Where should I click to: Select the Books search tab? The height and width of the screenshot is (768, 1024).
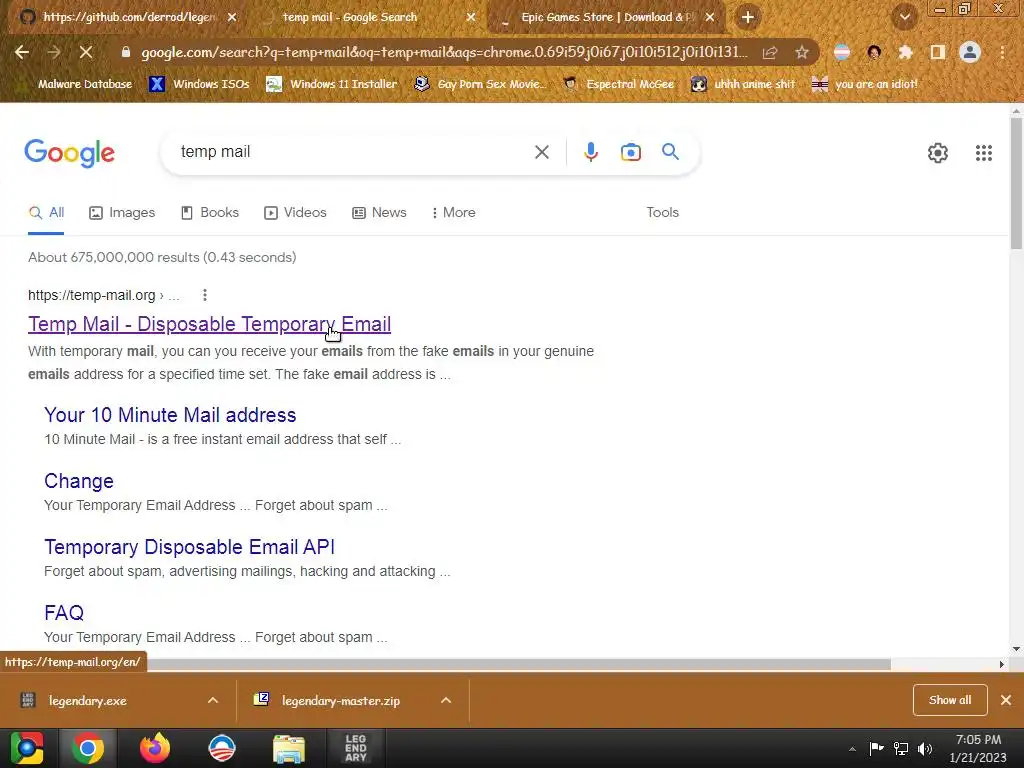coord(210,212)
